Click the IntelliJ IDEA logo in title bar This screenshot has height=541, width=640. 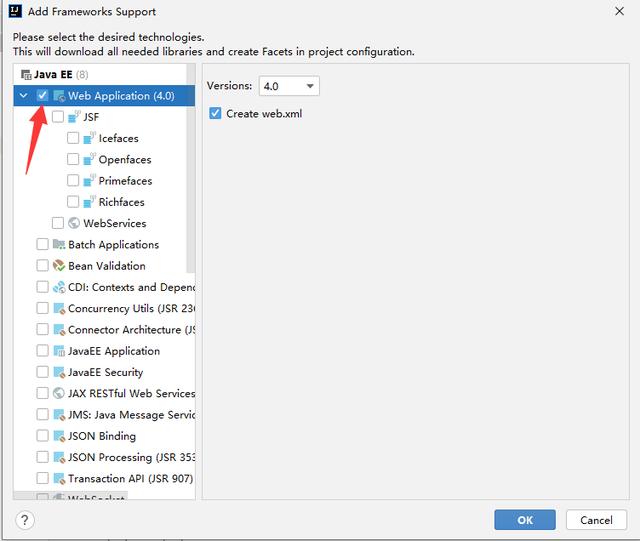point(15,11)
